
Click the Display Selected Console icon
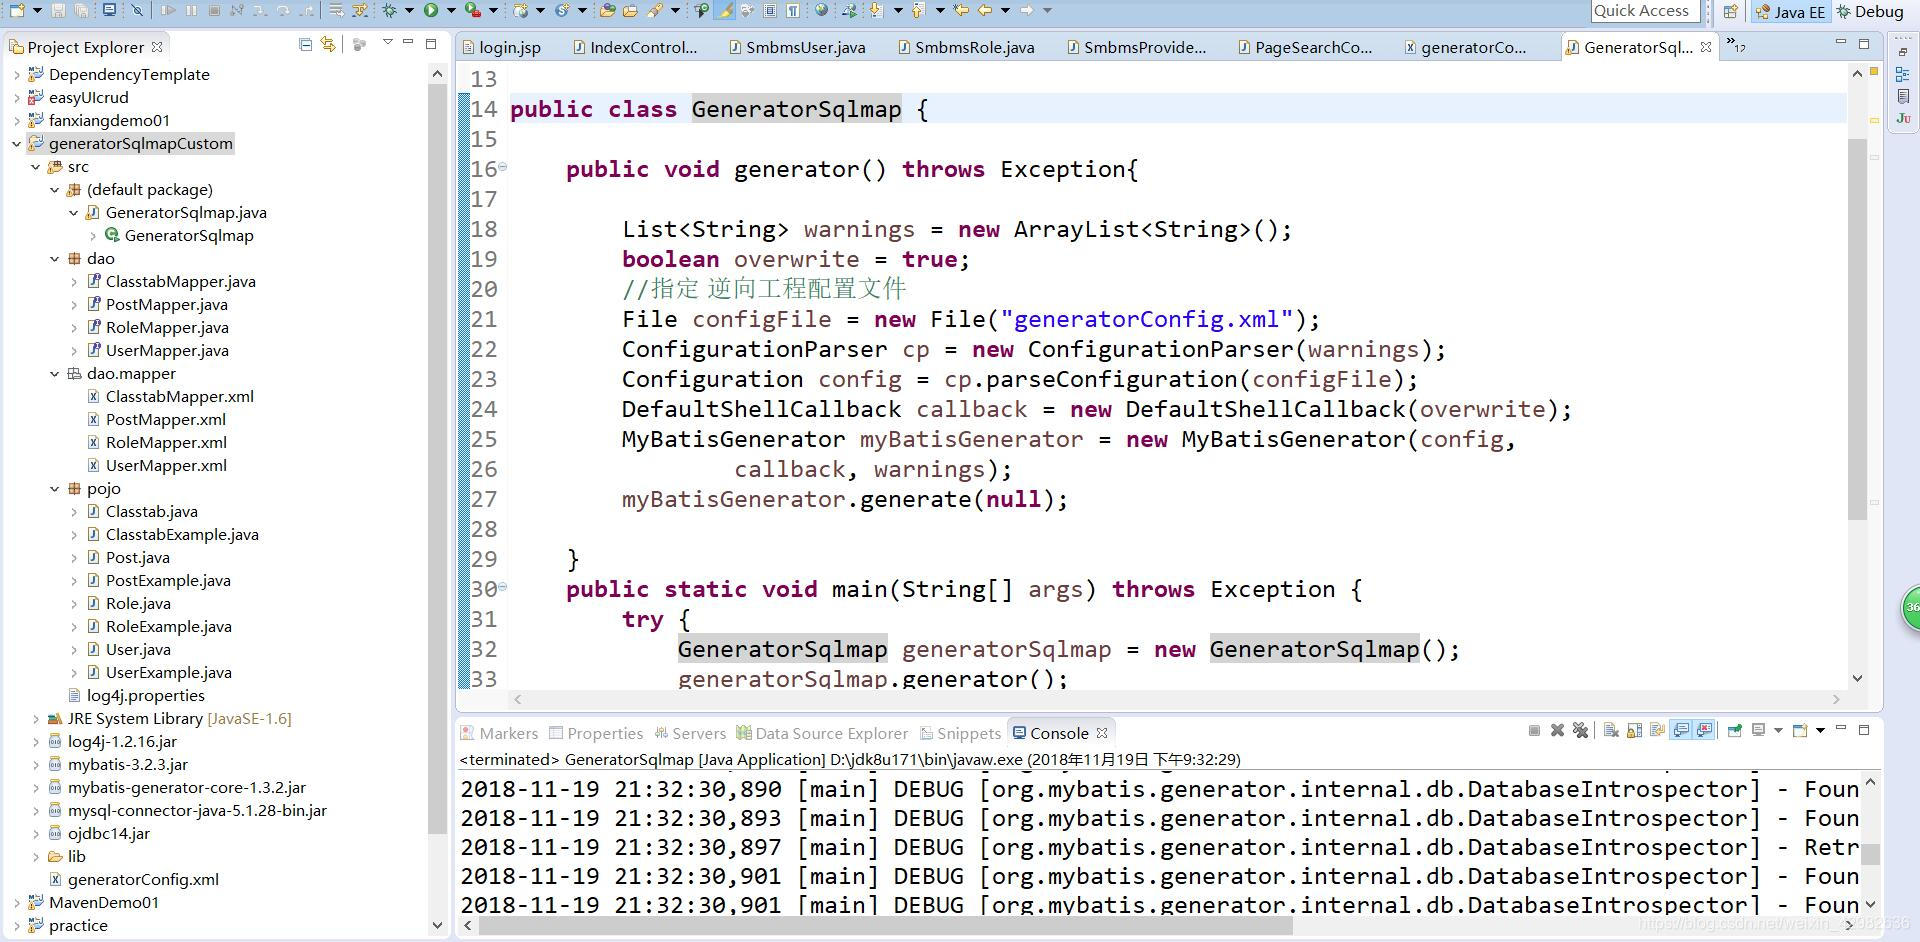click(x=1758, y=730)
